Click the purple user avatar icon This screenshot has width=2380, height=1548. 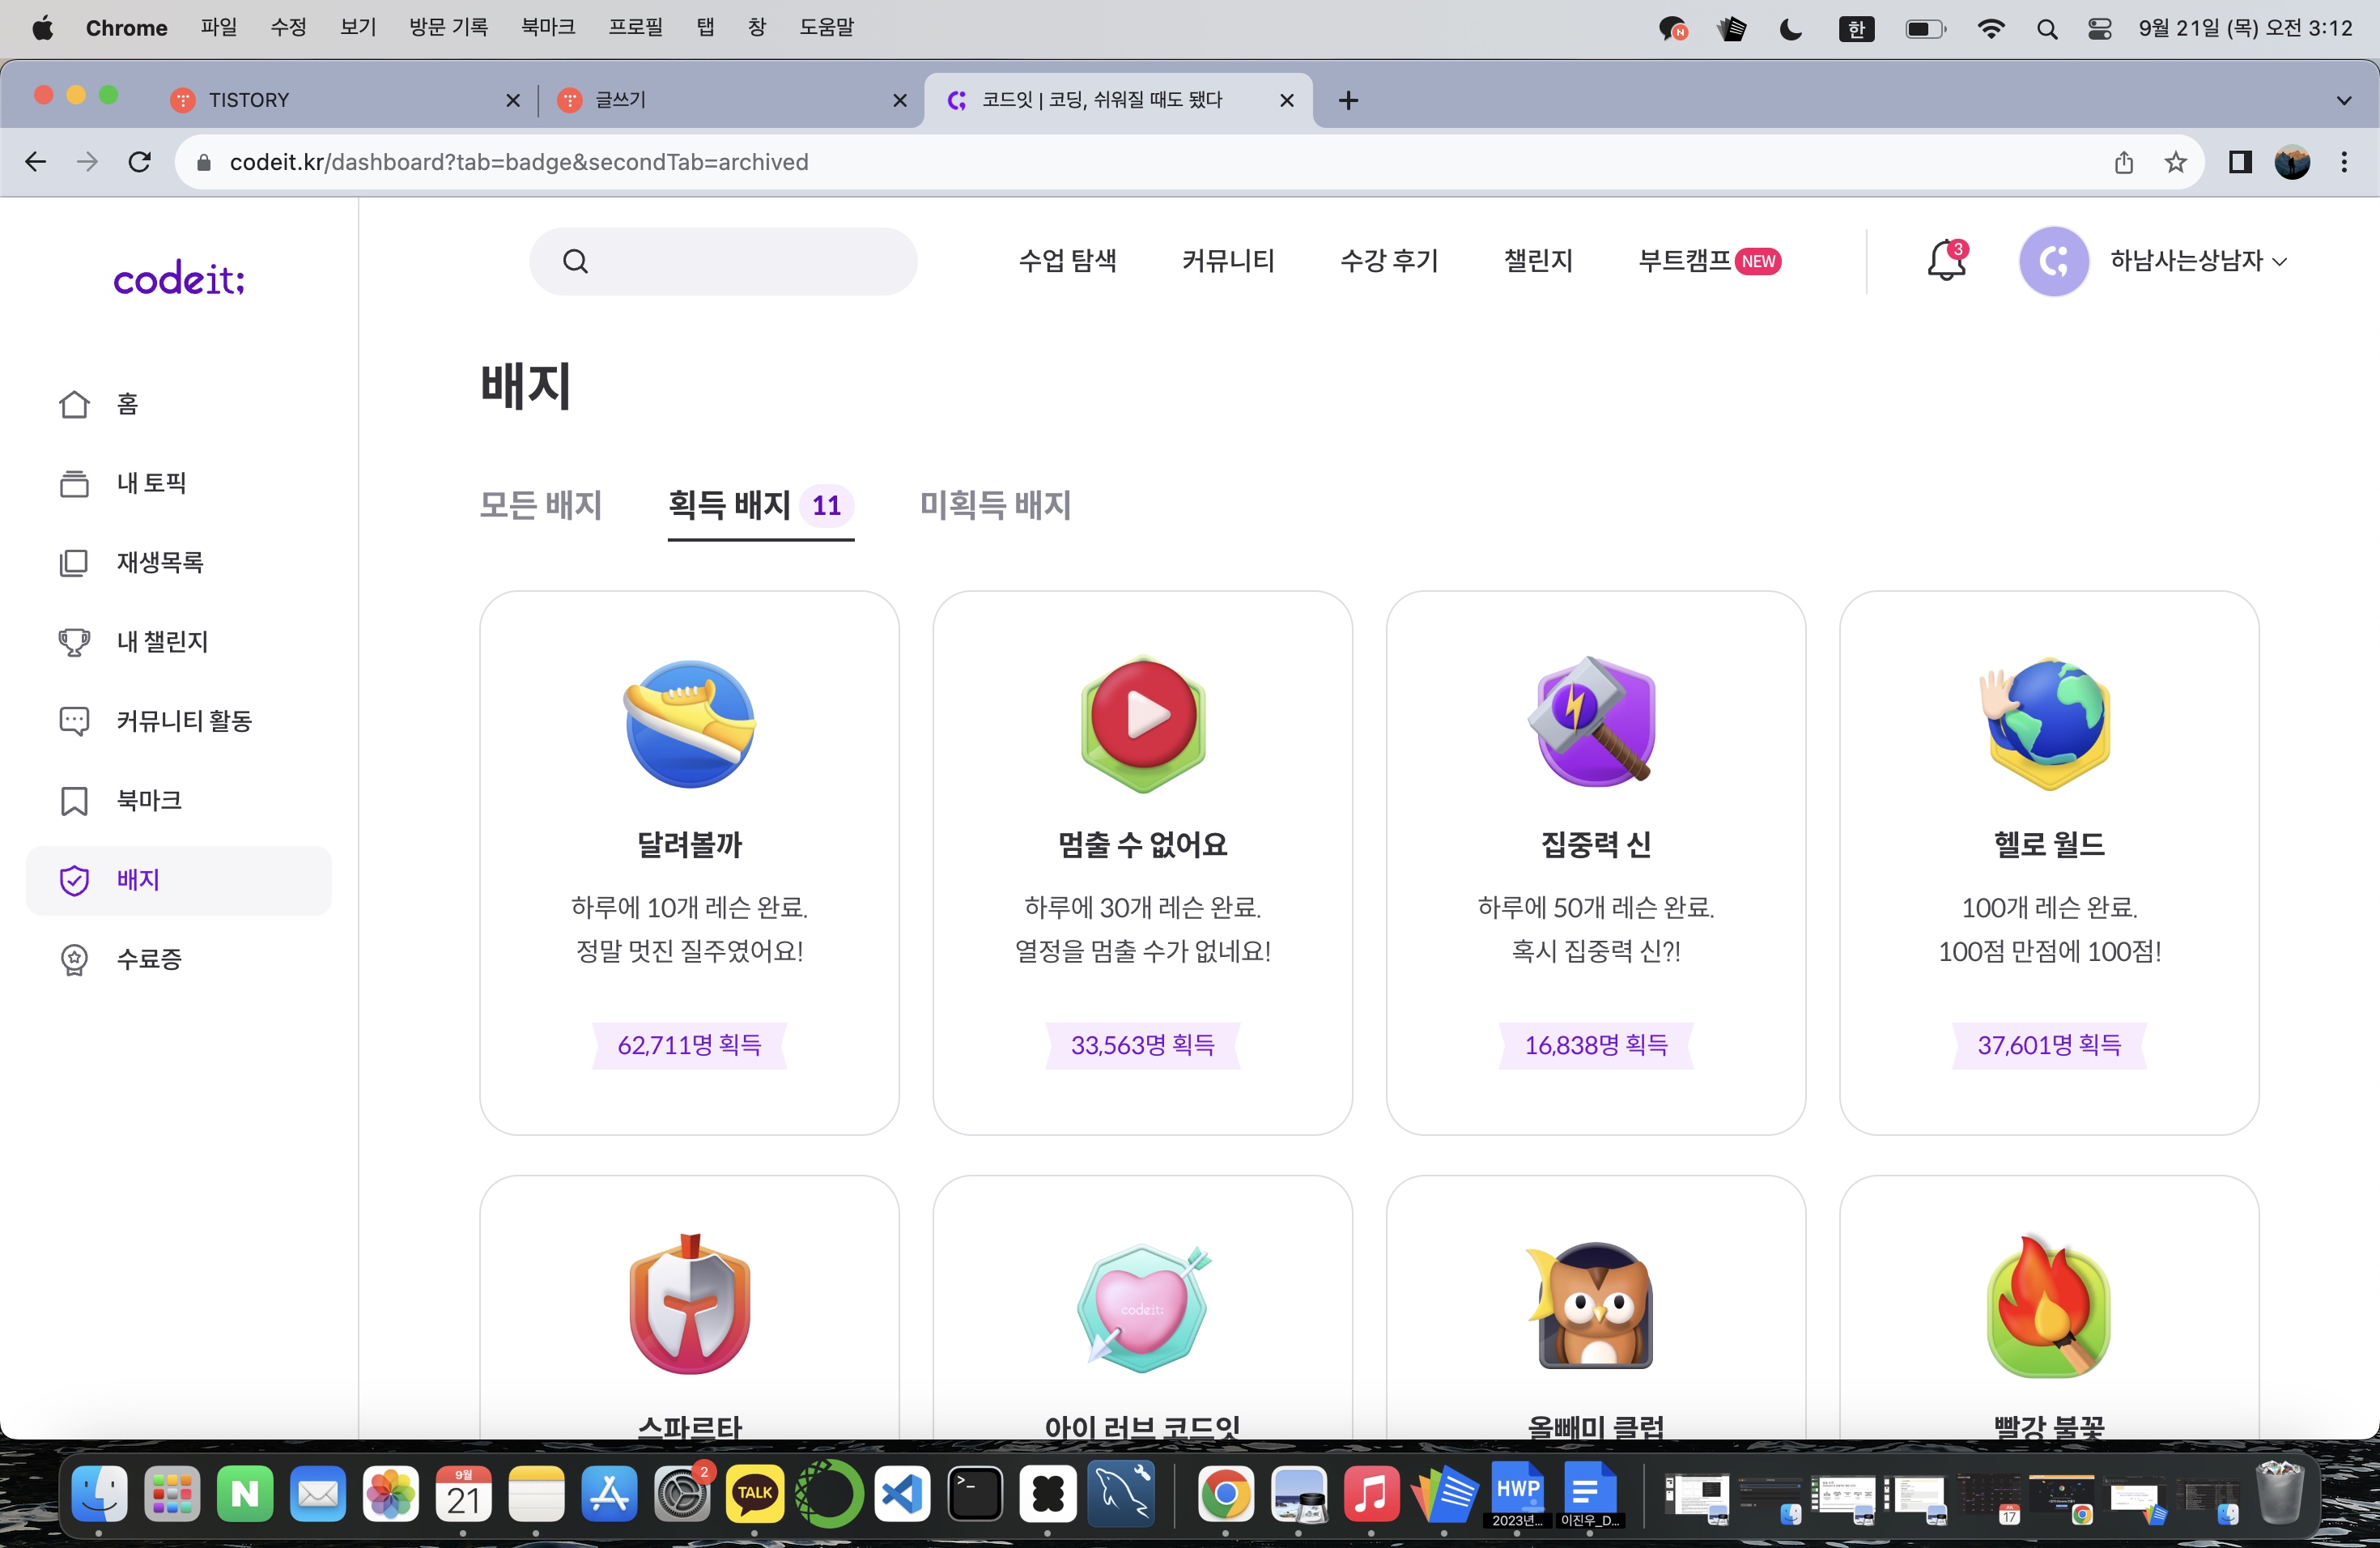[x=2053, y=261]
